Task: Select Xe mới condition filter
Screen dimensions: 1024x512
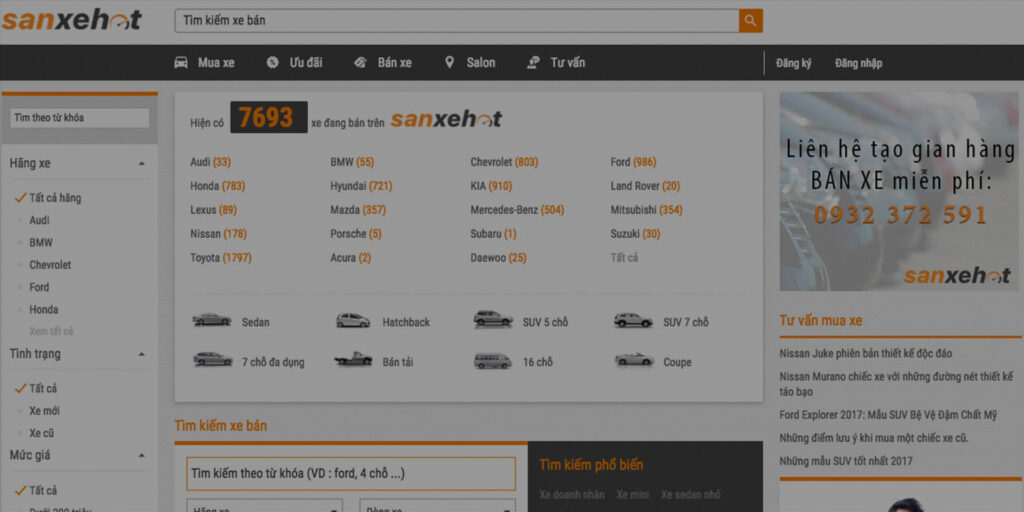Action: 44,411
